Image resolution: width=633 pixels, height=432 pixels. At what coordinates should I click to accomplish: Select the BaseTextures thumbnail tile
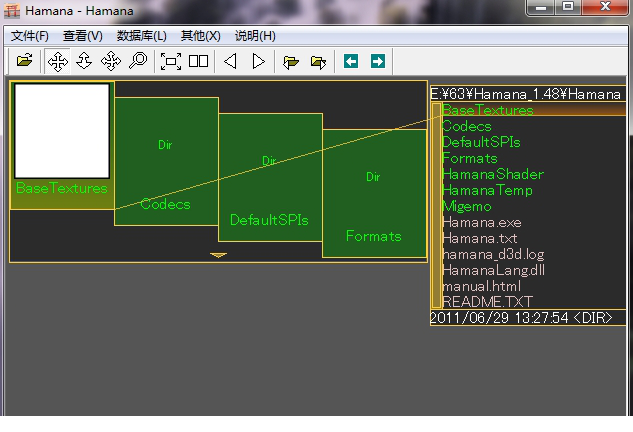click(62, 145)
